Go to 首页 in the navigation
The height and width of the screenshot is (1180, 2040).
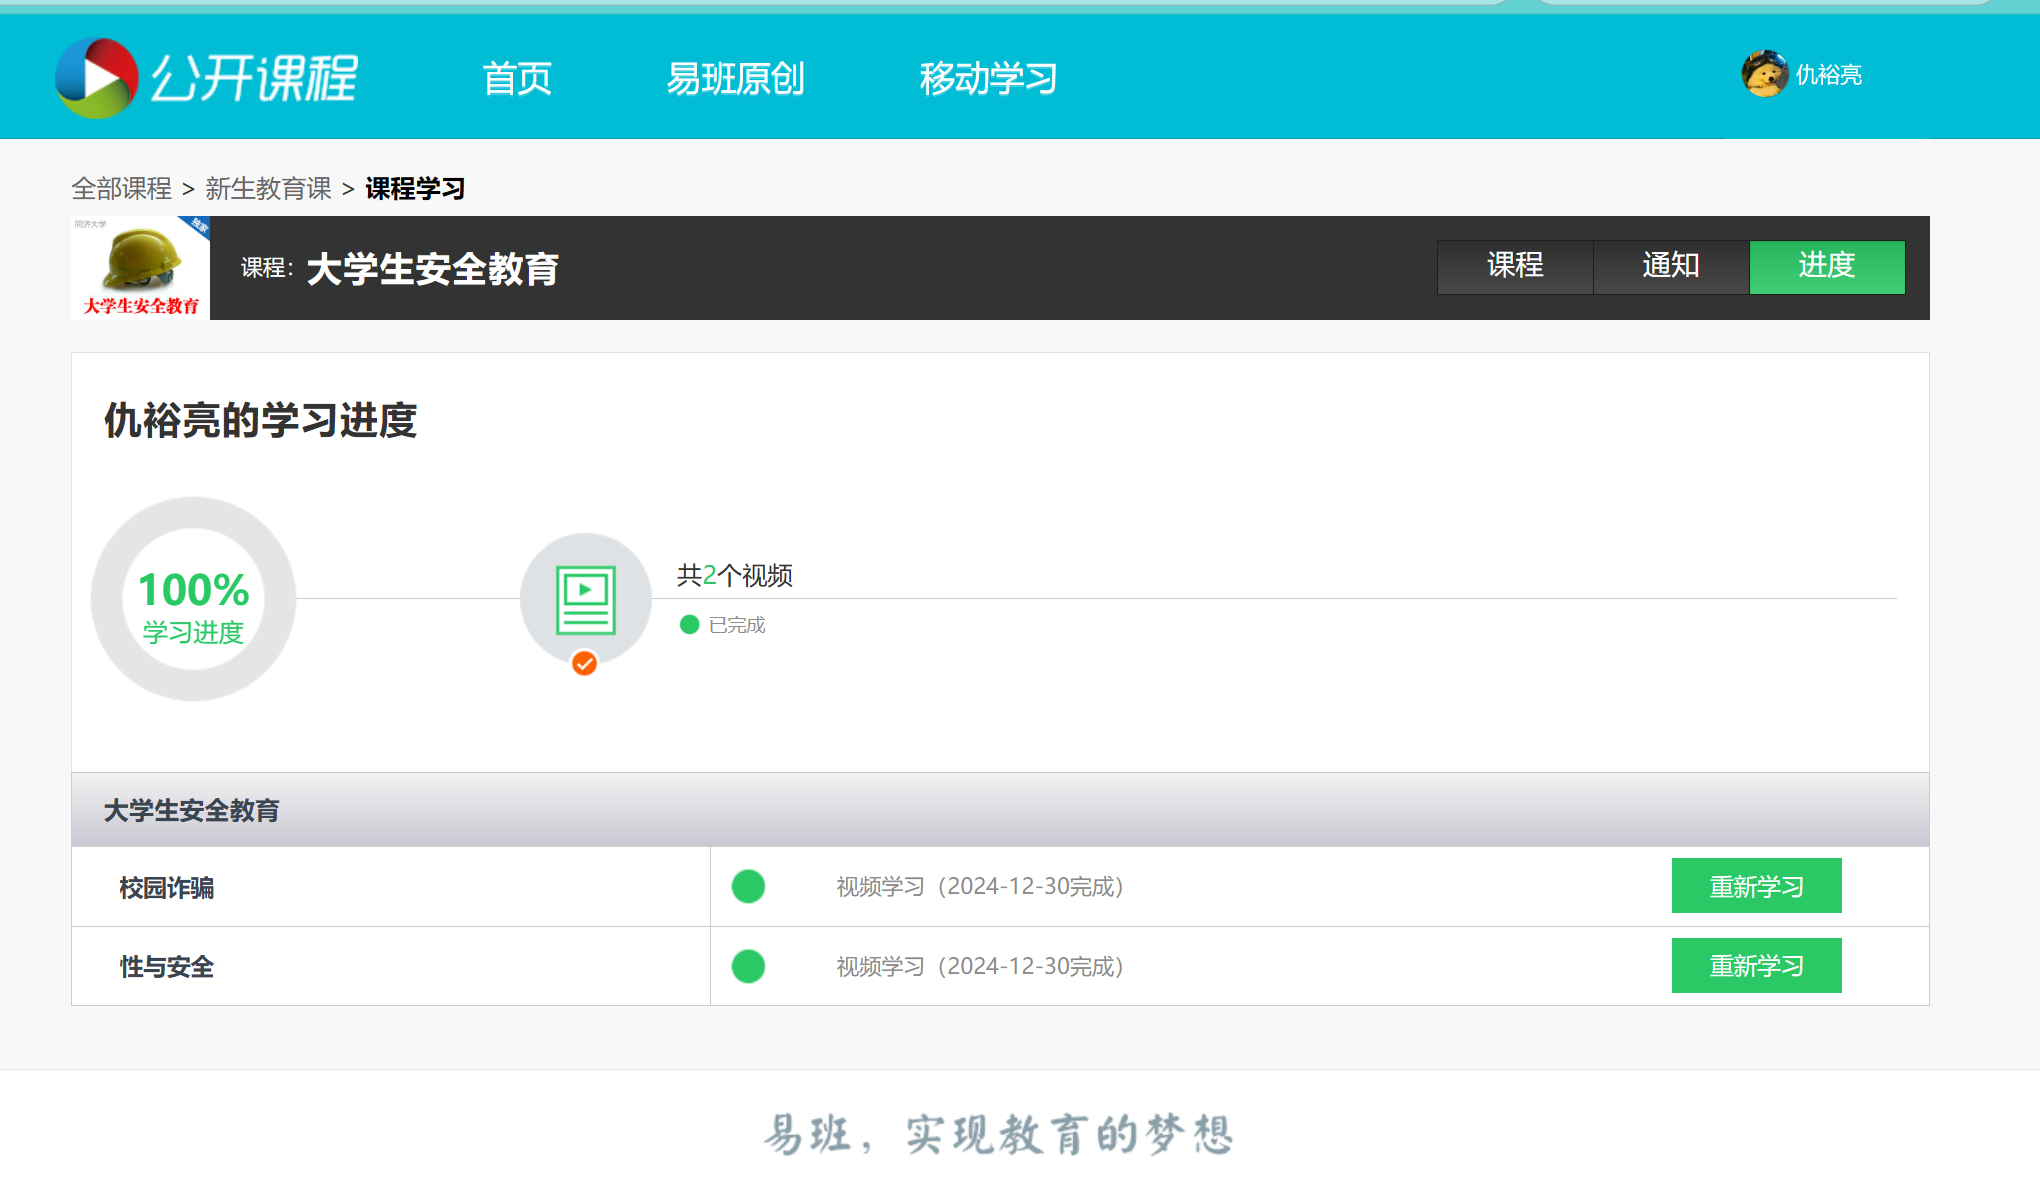pos(517,78)
